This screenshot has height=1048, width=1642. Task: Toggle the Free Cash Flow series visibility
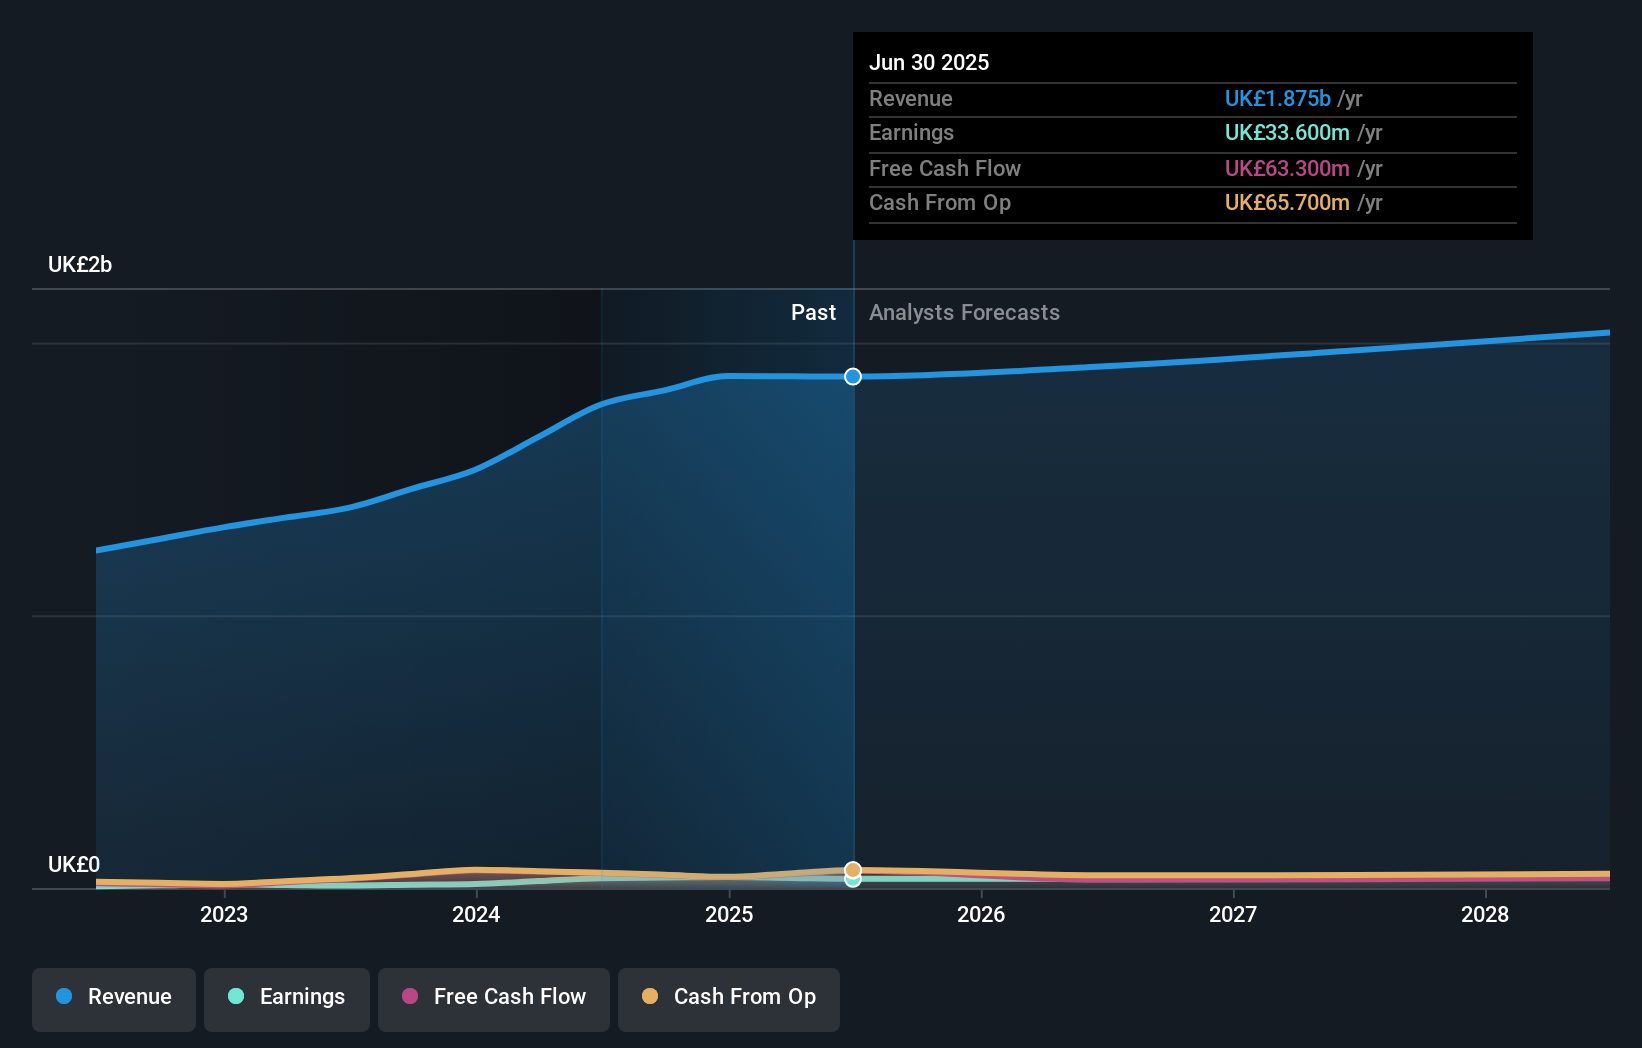[x=493, y=997]
